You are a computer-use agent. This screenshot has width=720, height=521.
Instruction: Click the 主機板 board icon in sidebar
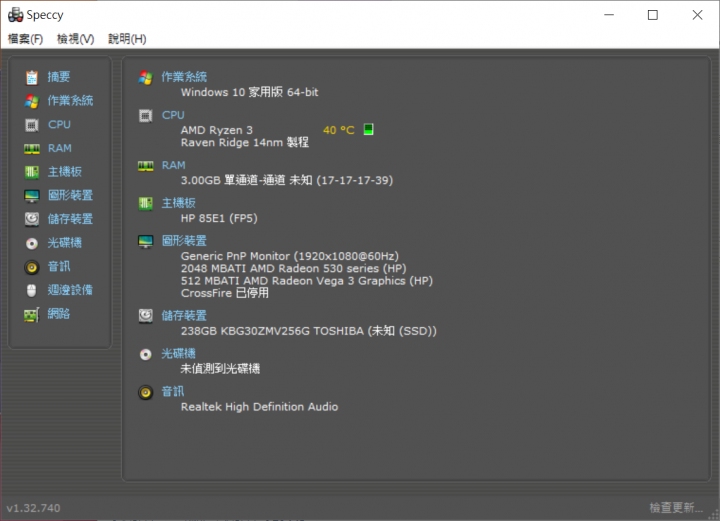pos(32,172)
